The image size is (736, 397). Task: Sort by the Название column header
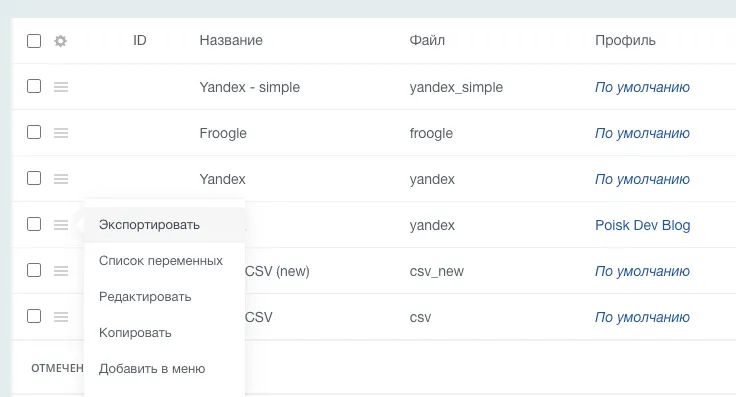pos(231,40)
